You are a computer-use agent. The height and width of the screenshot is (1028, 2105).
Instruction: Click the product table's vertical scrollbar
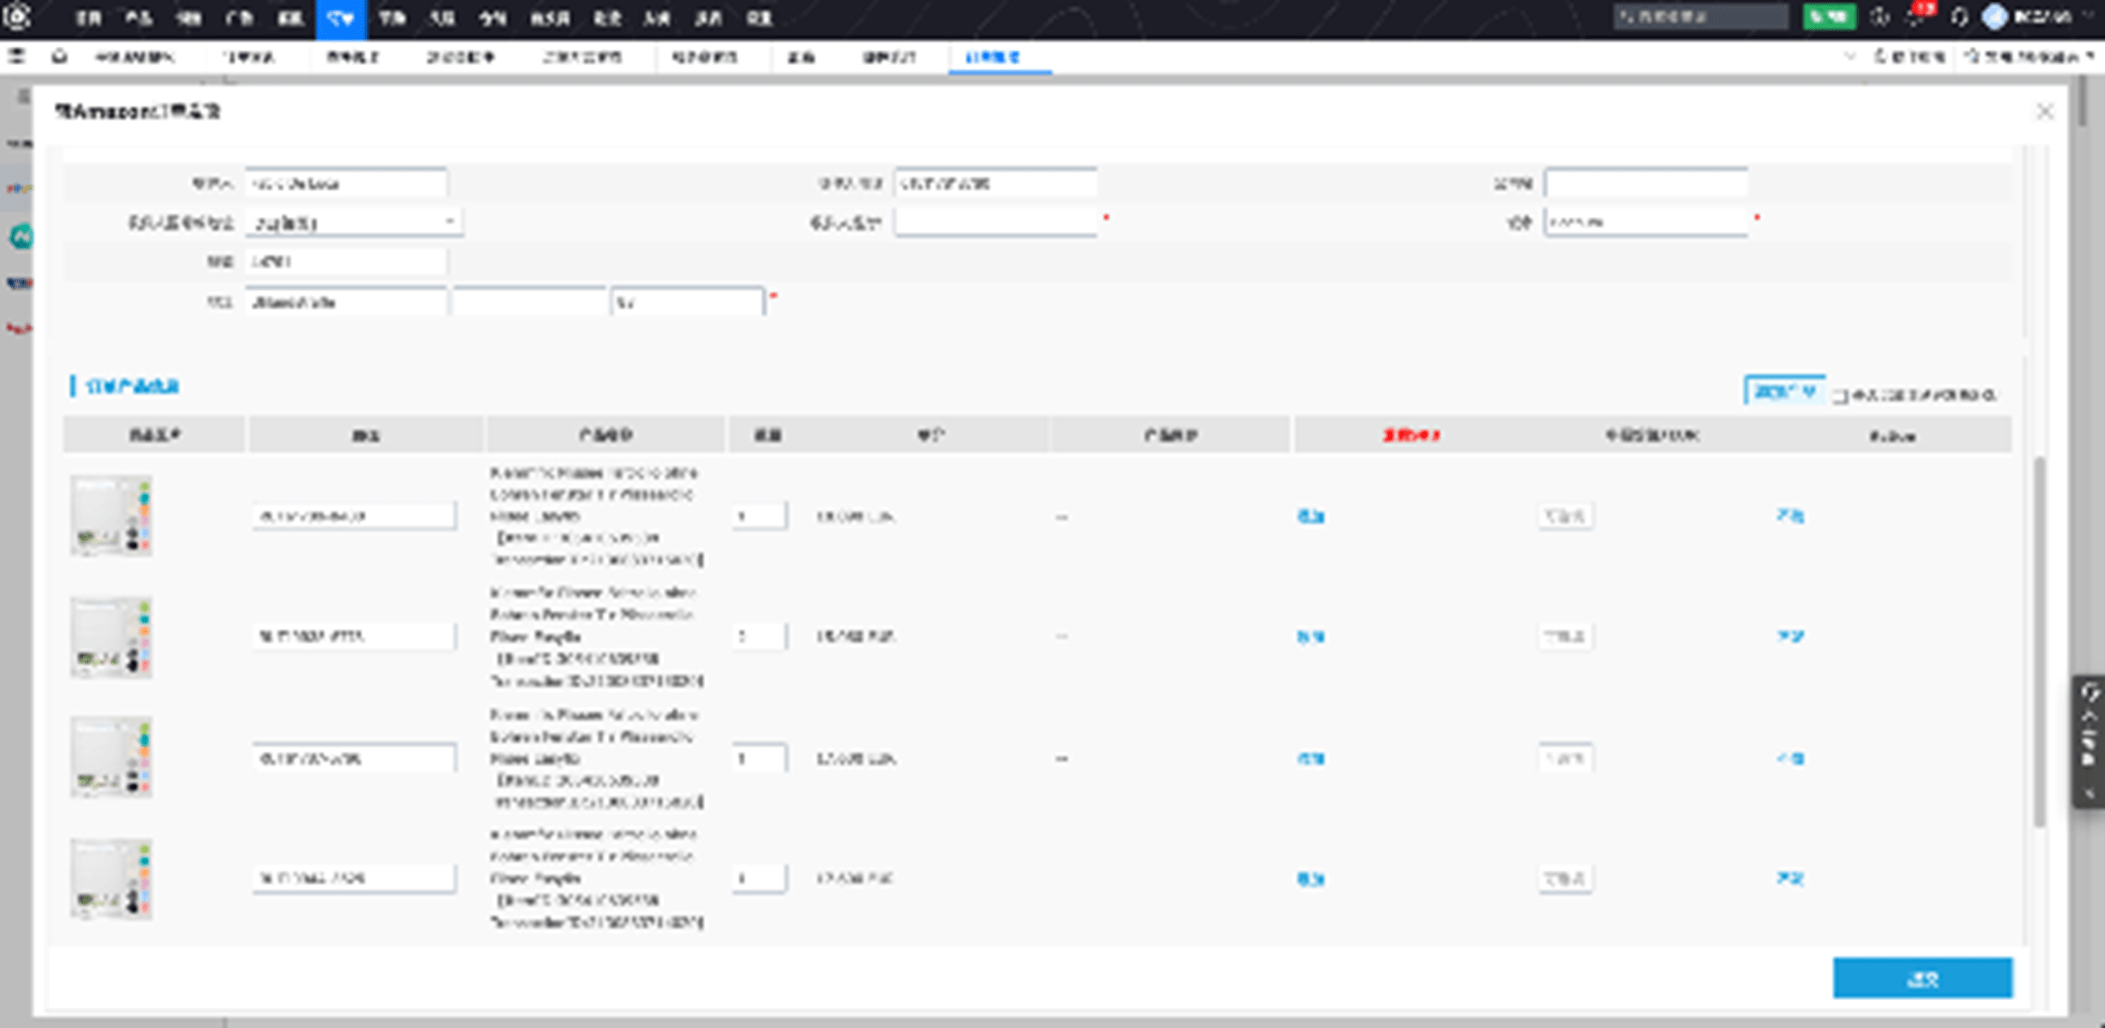coord(2039,640)
